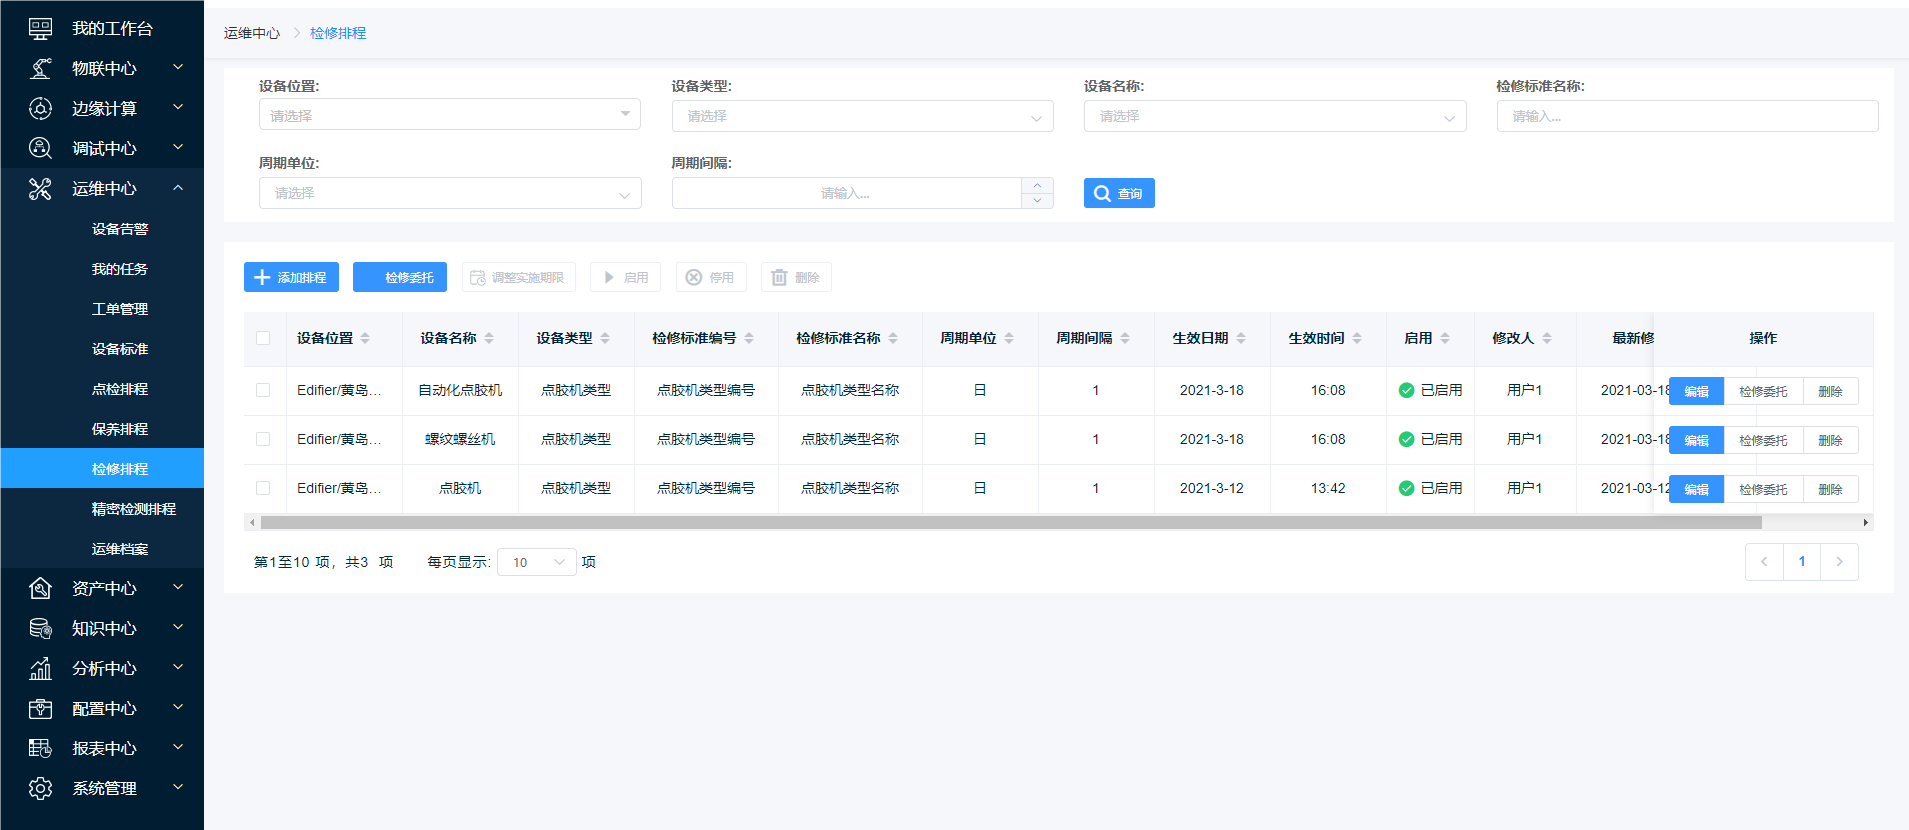Image resolution: width=1909 pixels, height=830 pixels.
Task: Open 设备告警 menu item
Action: tap(120, 229)
